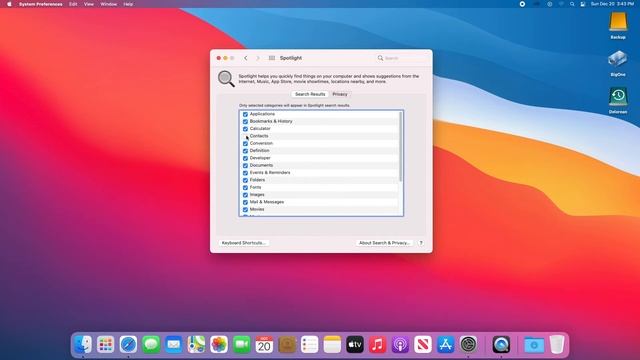
Task: Click screen recording stop icon in menu bar
Action: 522,4
